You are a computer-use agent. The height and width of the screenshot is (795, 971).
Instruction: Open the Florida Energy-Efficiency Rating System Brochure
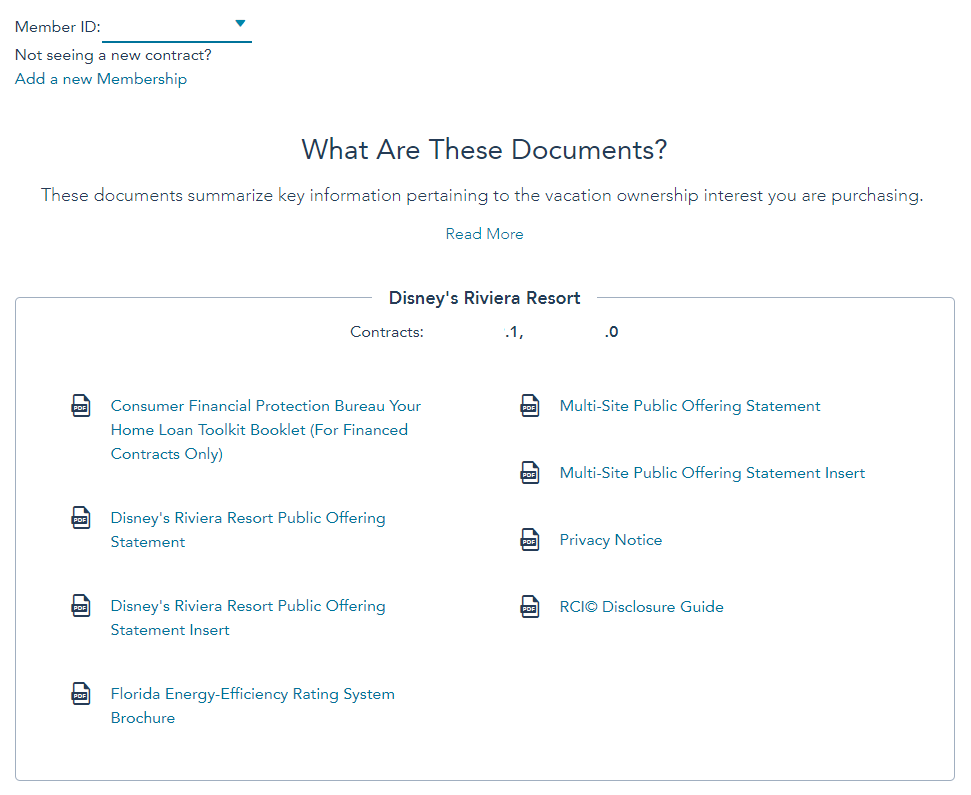pyautogui.click(x=252, y=705)
